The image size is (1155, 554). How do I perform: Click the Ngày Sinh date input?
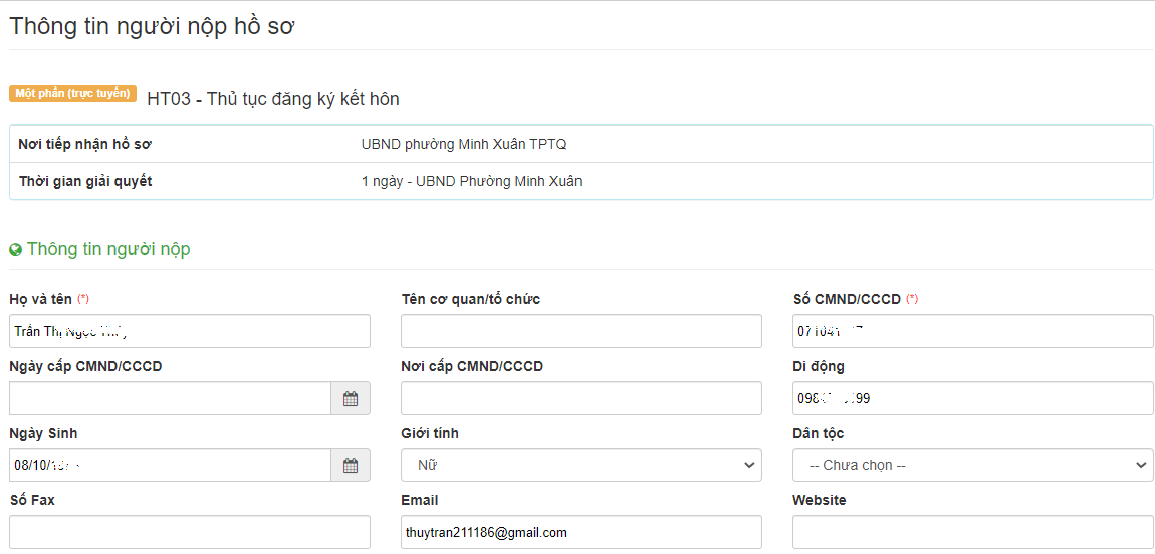coord(170,465)
